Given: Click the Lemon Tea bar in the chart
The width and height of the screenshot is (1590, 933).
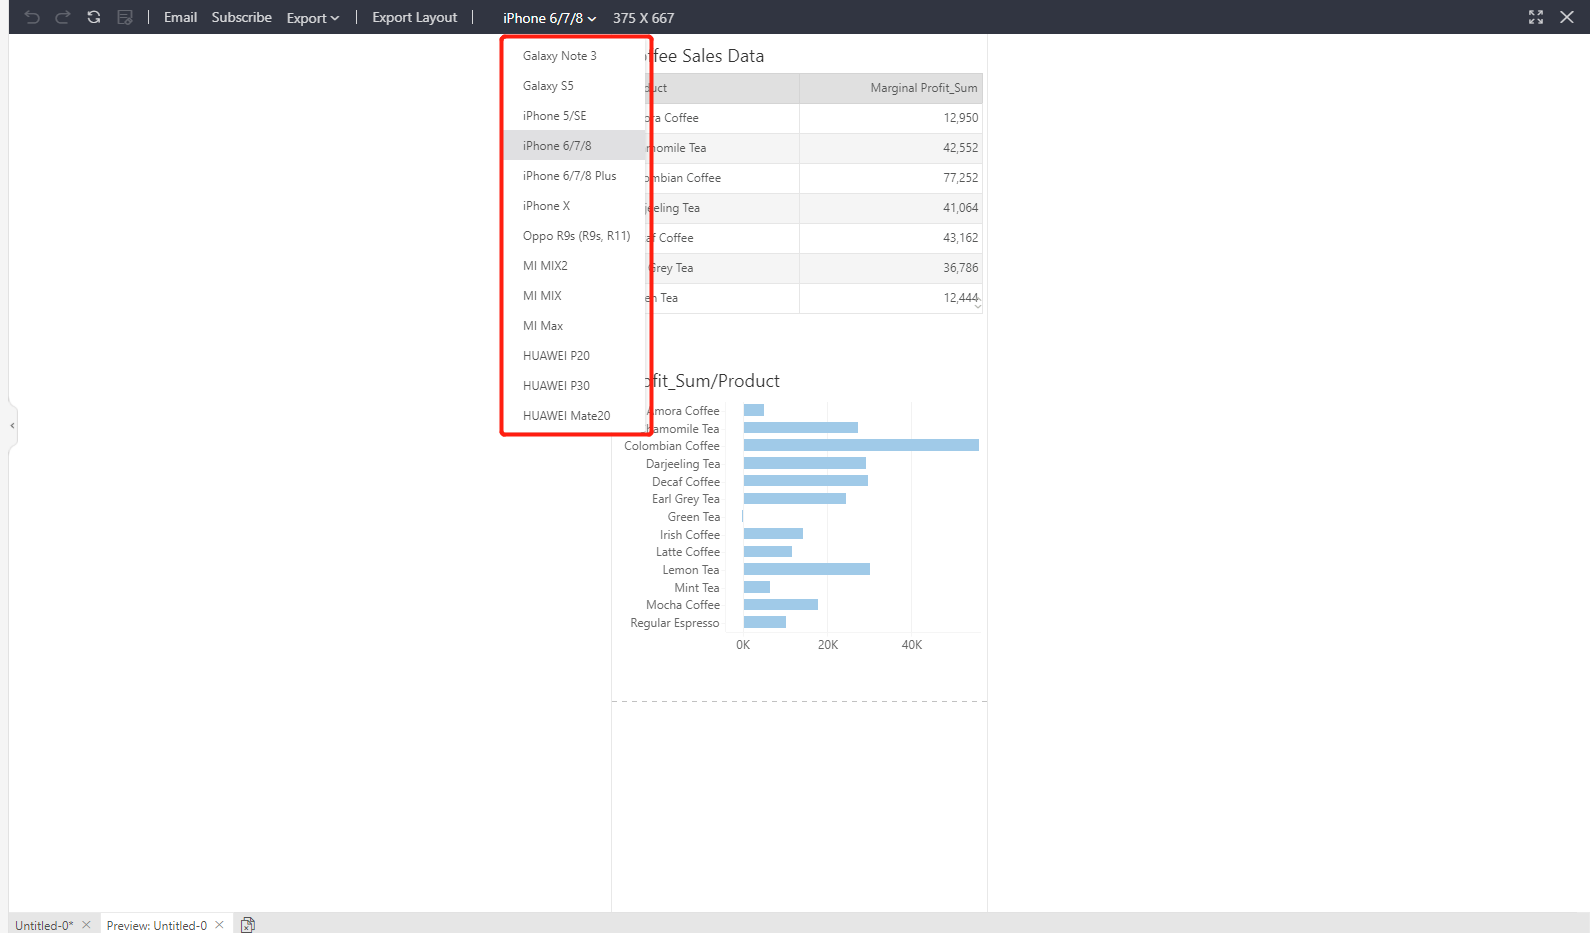Looking at the screenshot, I should 807,569.
